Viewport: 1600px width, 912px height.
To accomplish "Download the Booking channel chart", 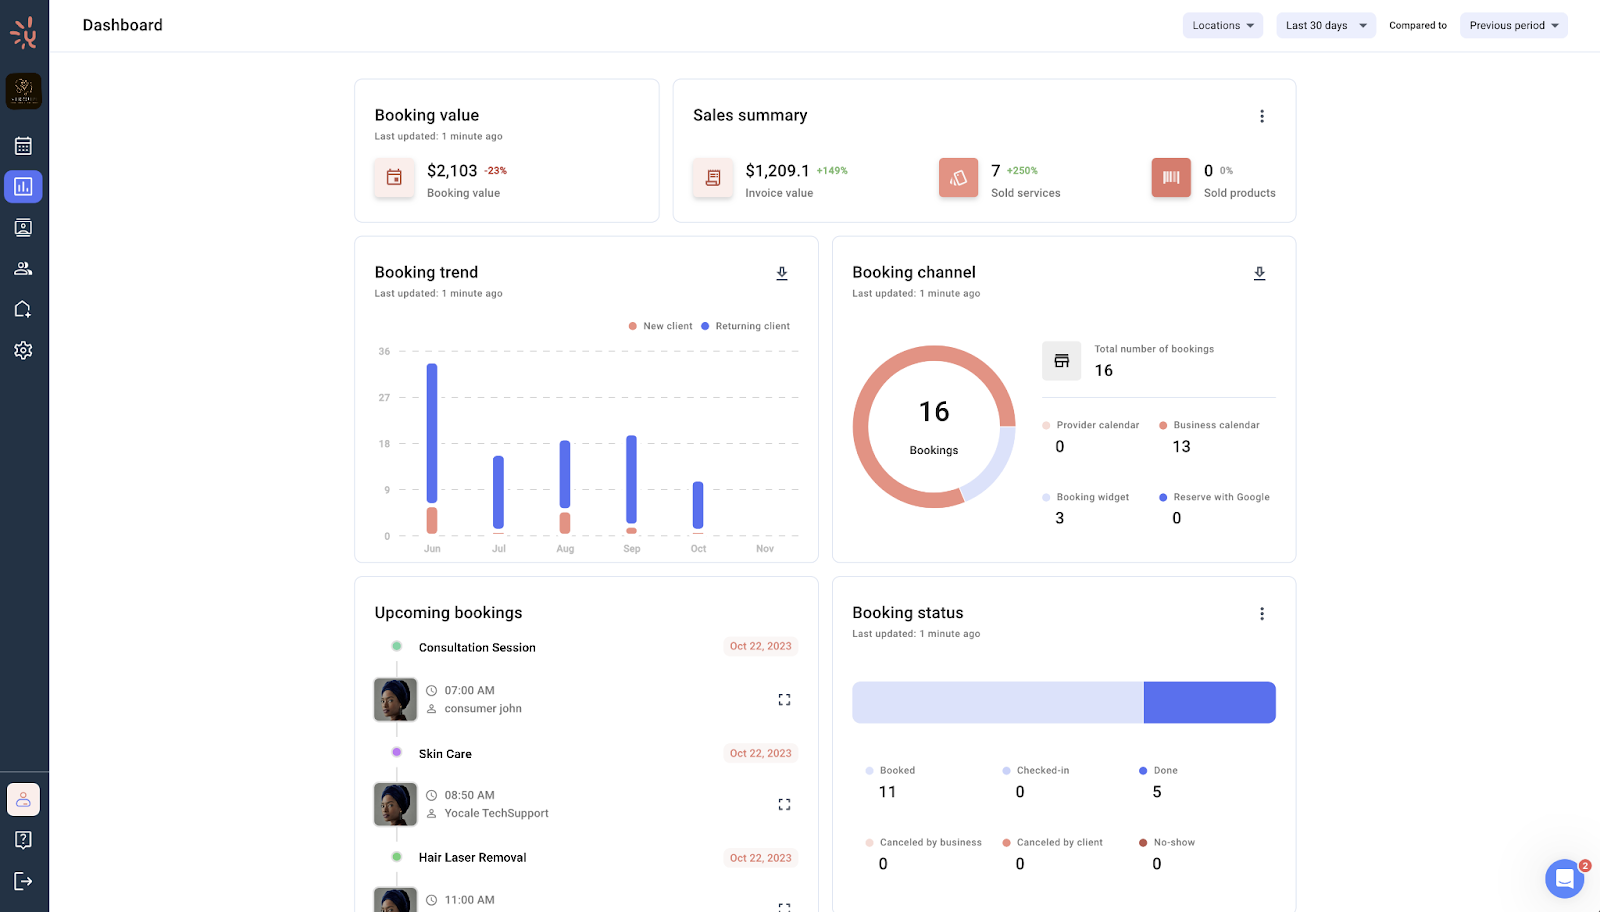I will (1259, 273).
